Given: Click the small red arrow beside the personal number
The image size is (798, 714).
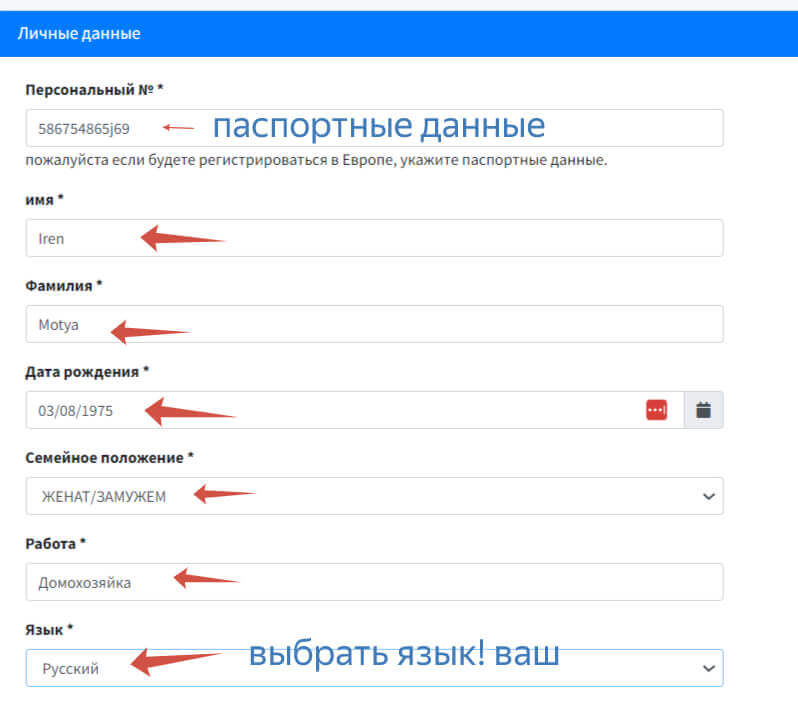Looking at the screenshot, I should coord(179,127).
